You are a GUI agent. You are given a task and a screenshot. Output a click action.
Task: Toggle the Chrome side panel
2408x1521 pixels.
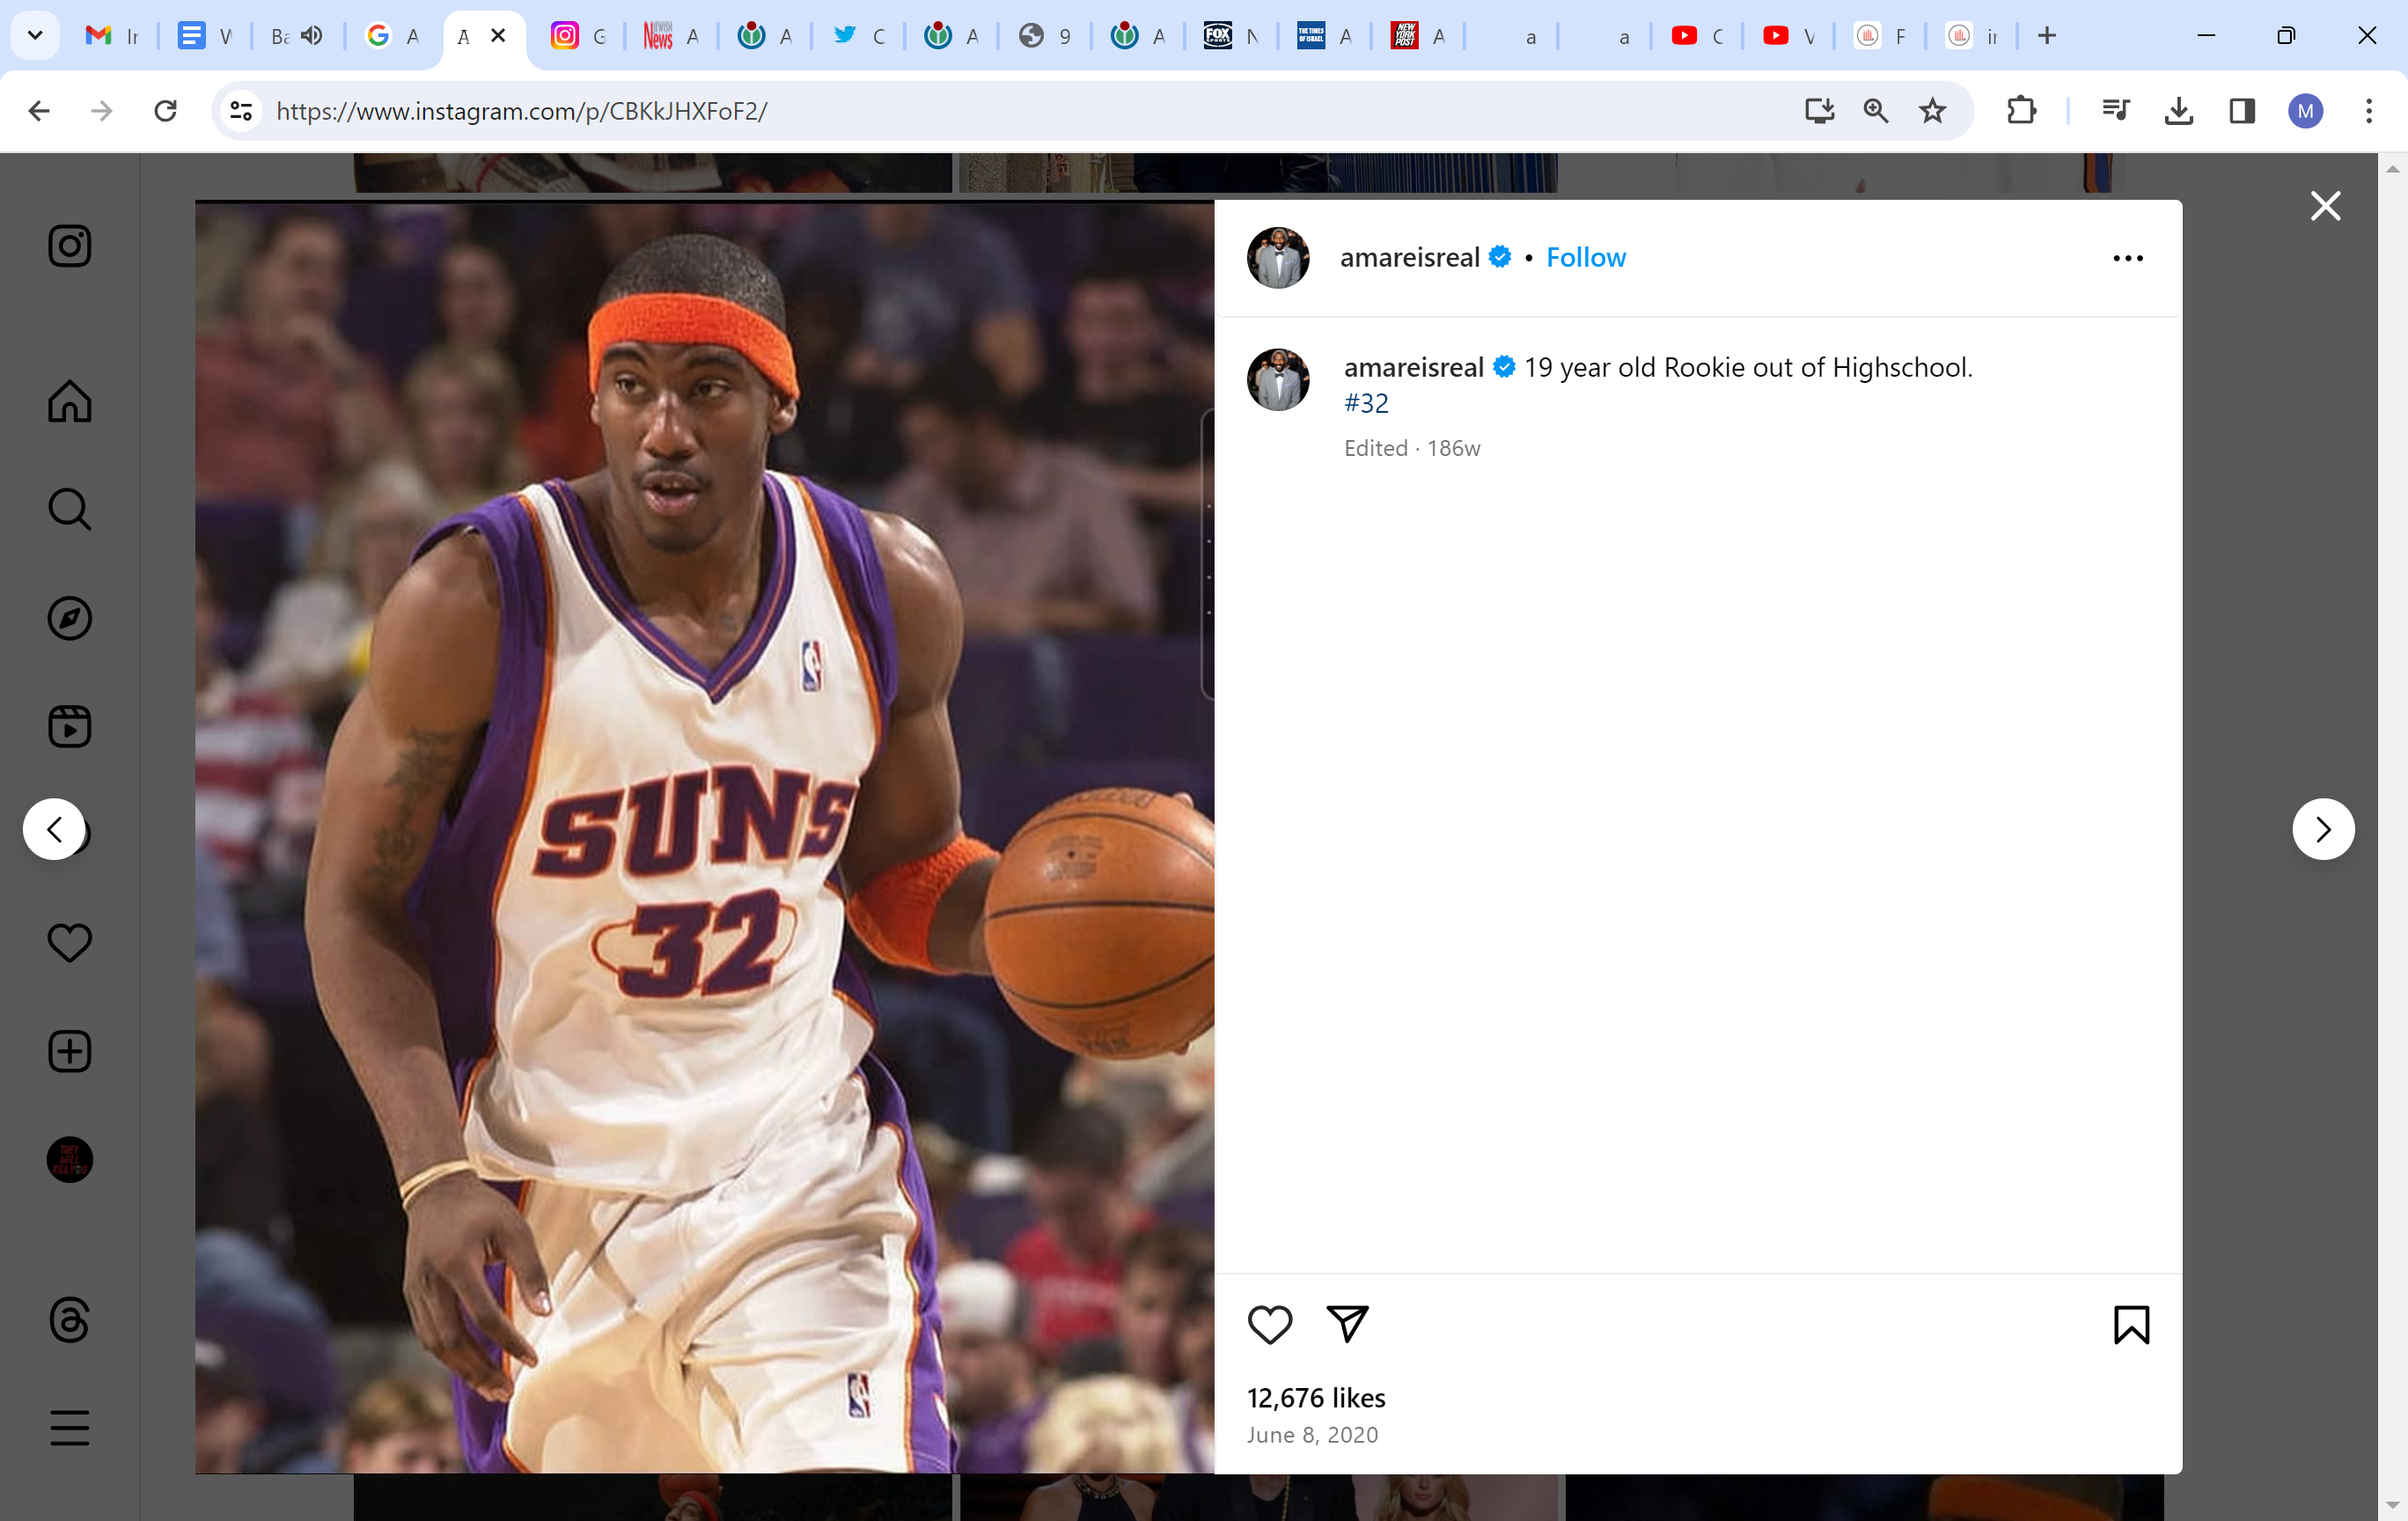click(2242, 111)
